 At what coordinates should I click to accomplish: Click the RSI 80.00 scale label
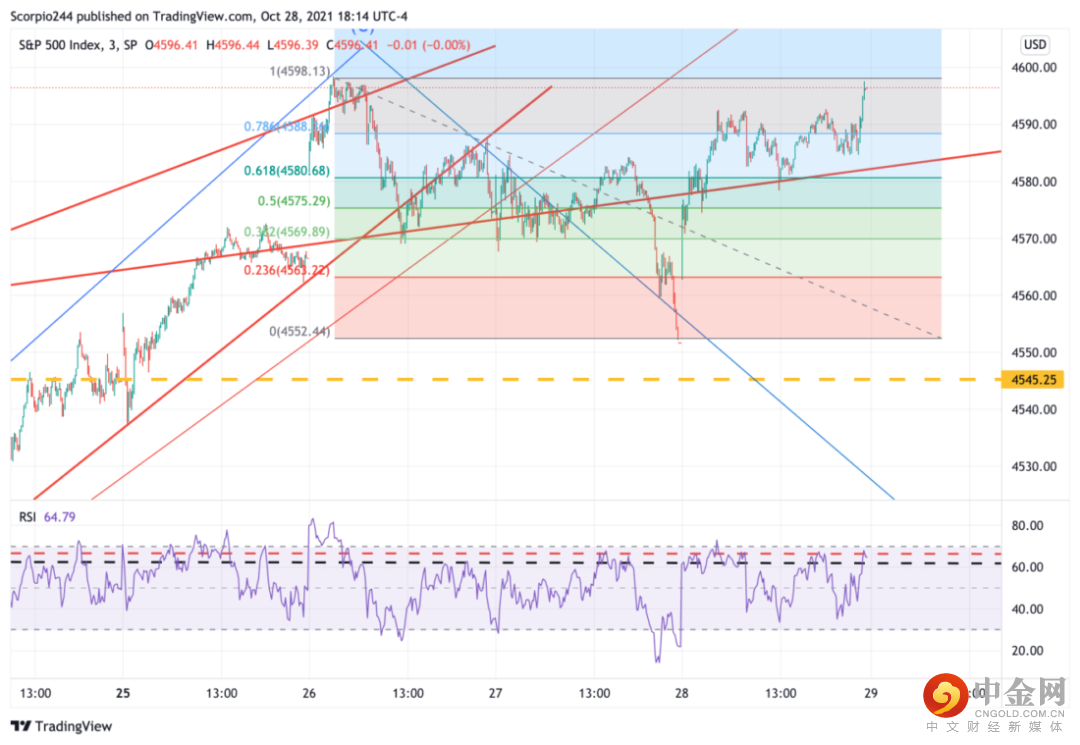click(1027, 526)
